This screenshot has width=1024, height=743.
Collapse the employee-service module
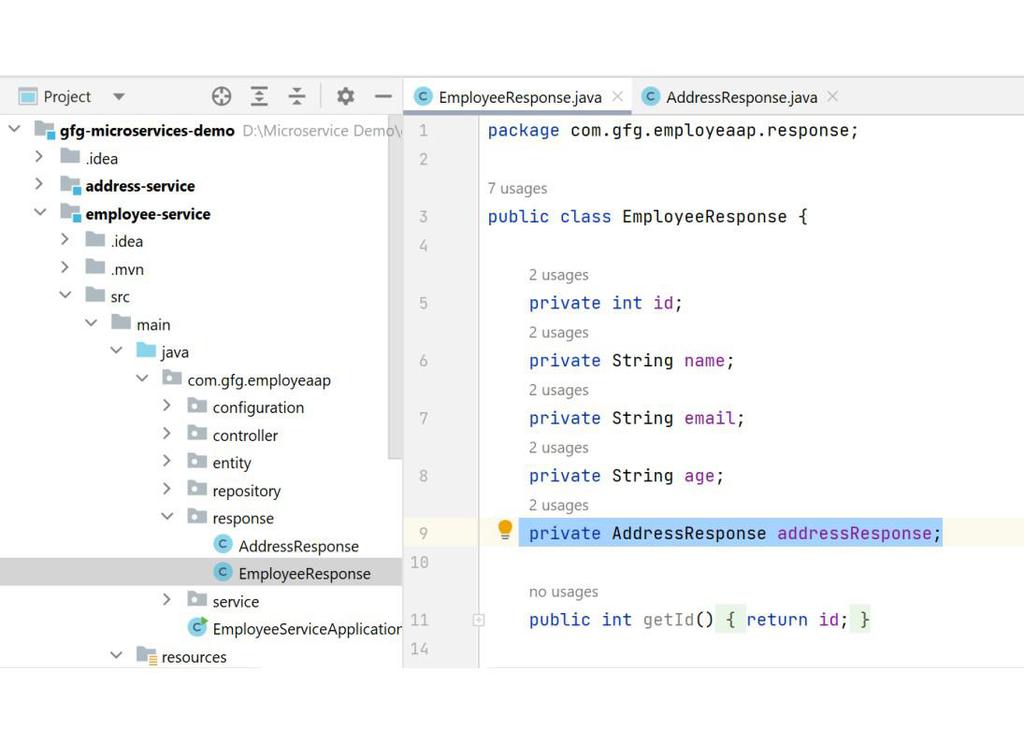tap(40, 212)
